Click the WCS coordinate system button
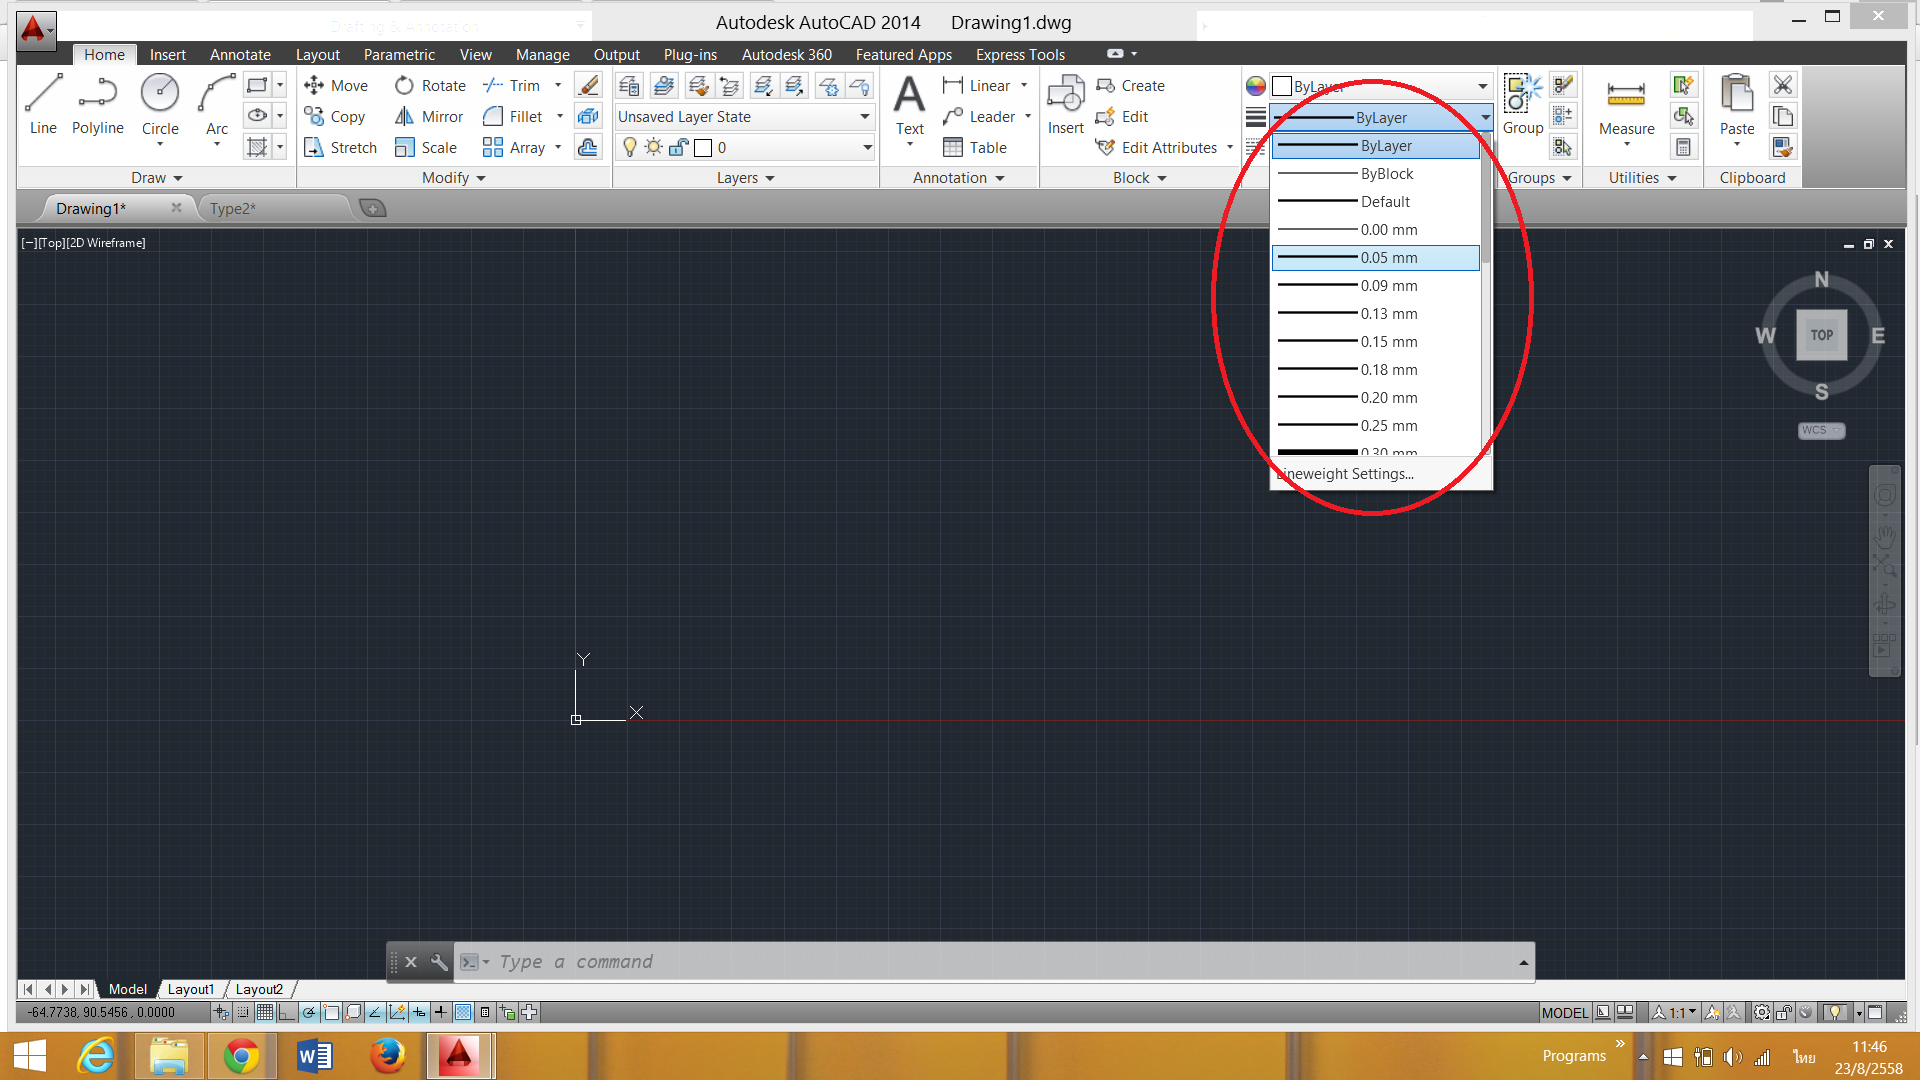This screenshot has width=1920, height=1080. coord(1821,430)
